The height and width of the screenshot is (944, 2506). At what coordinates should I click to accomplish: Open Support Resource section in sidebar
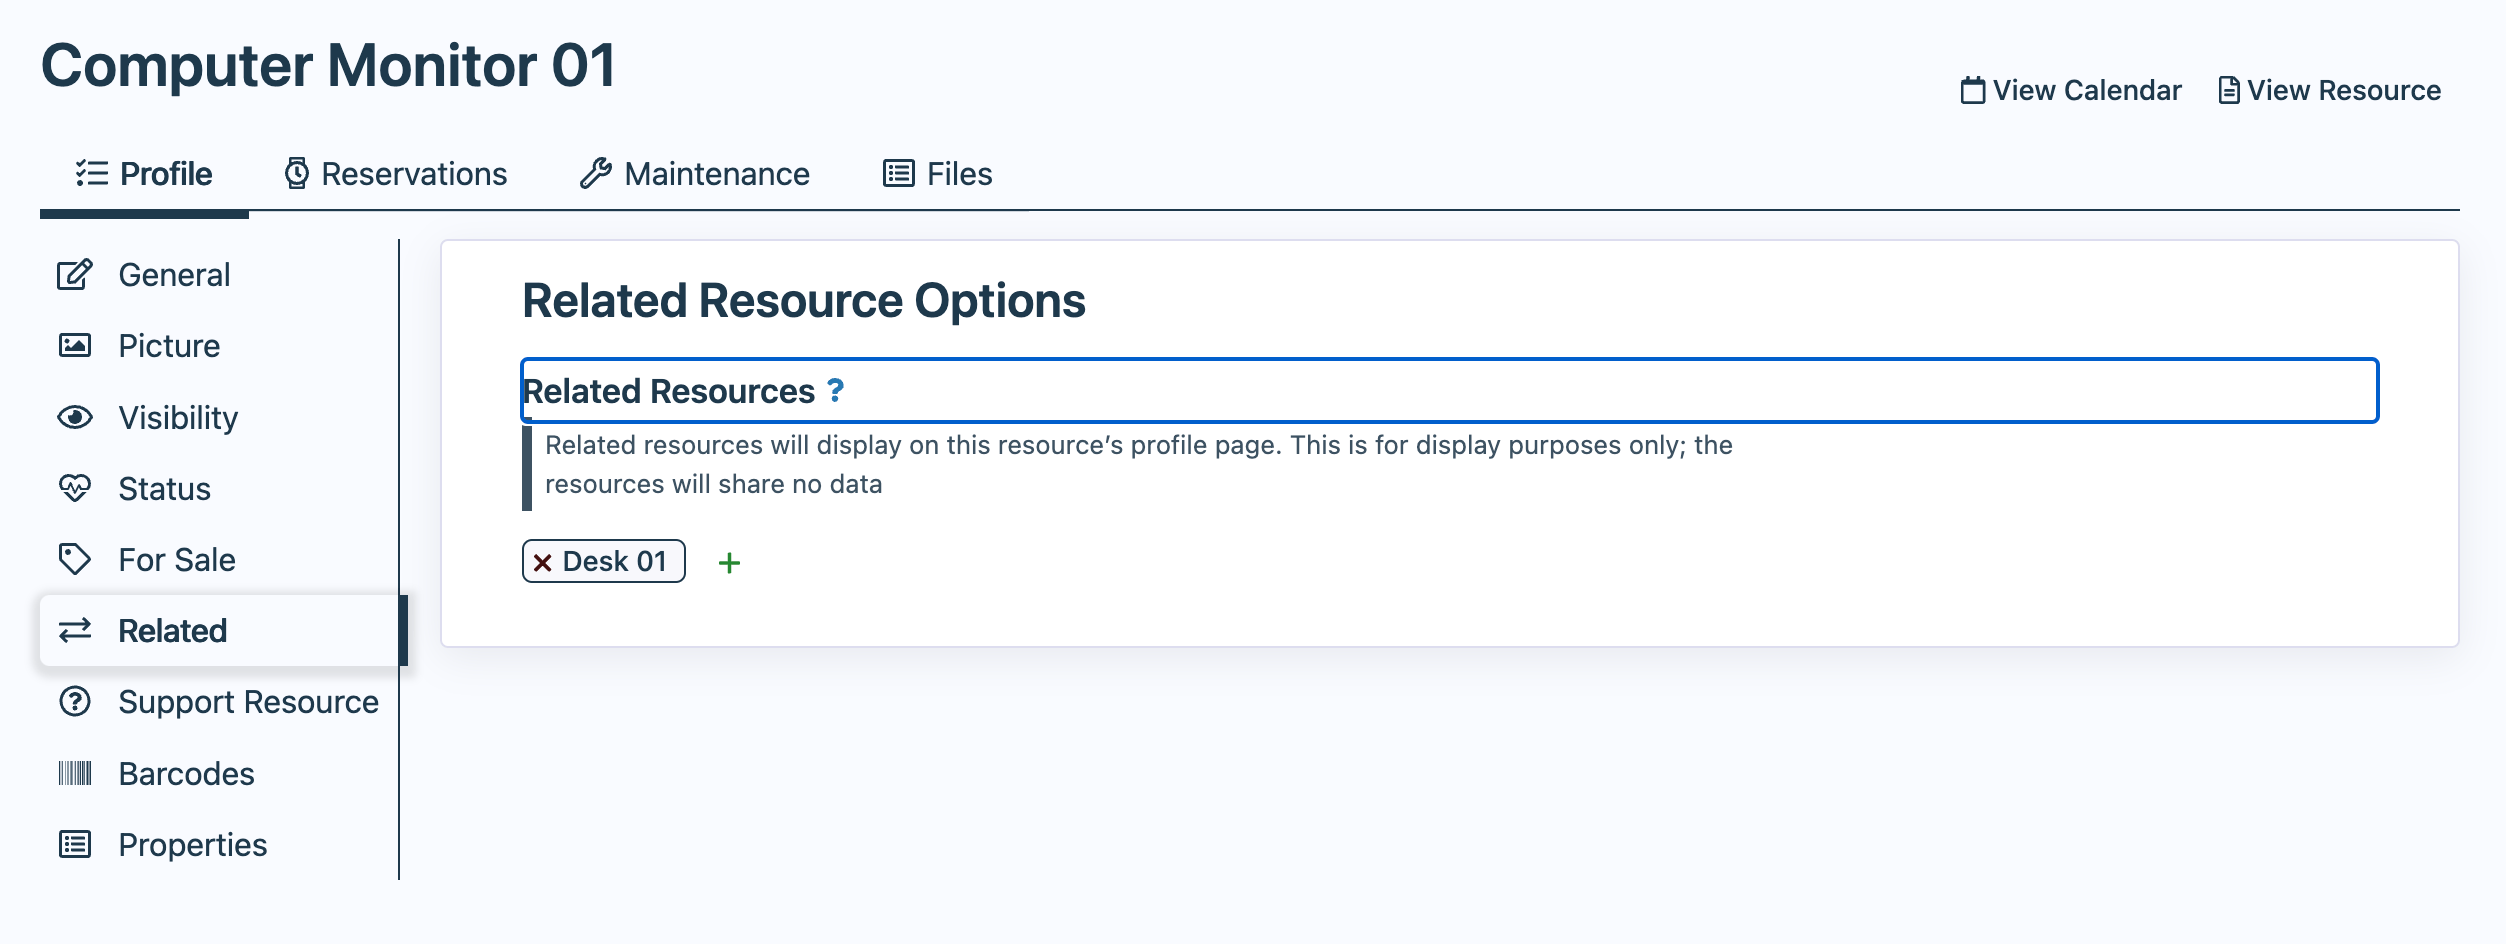click(x=248, y=702)
